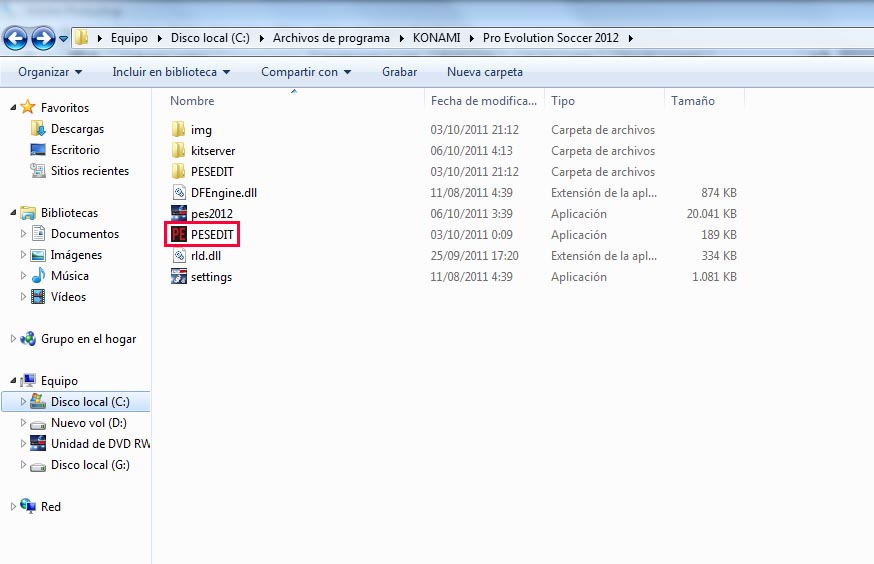The width and height of the screenshot is (874, 564).
Task: Collapse the Bibliotecas section
Action: coord(13,212)
